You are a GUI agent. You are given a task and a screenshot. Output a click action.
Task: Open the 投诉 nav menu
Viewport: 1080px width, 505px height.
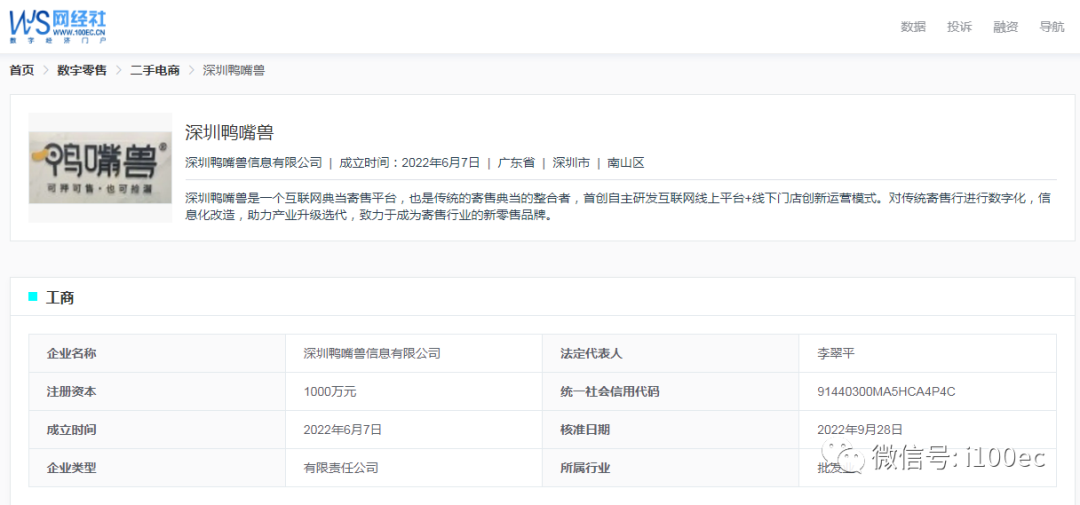[959, 27]
